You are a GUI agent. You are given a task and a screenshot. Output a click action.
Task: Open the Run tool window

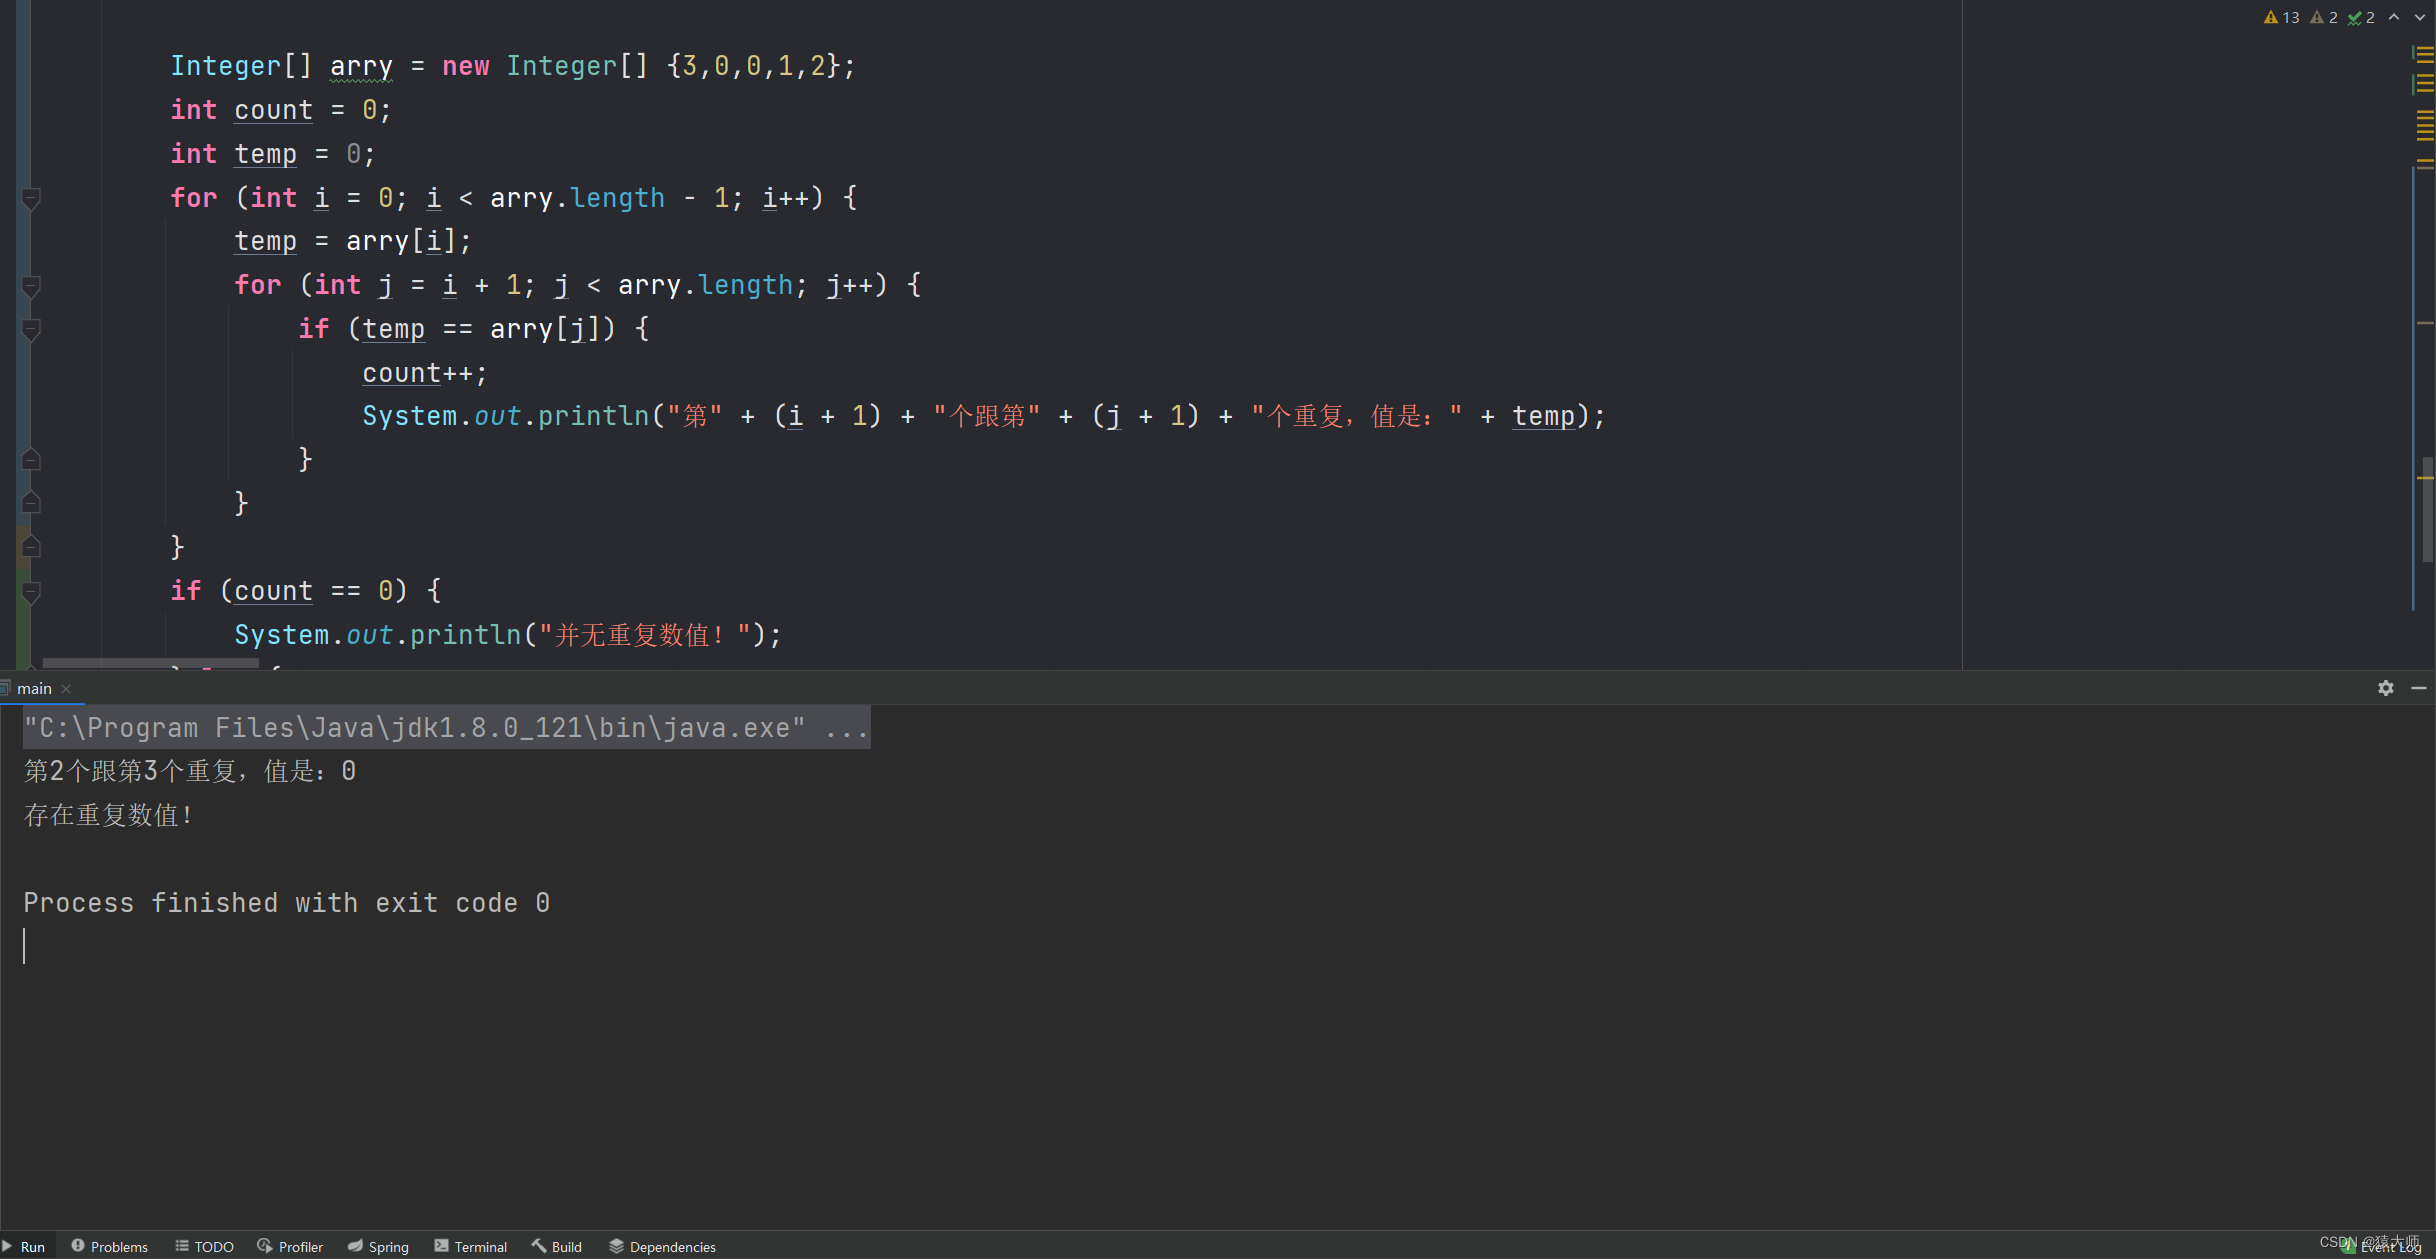tap(24, 1246)
